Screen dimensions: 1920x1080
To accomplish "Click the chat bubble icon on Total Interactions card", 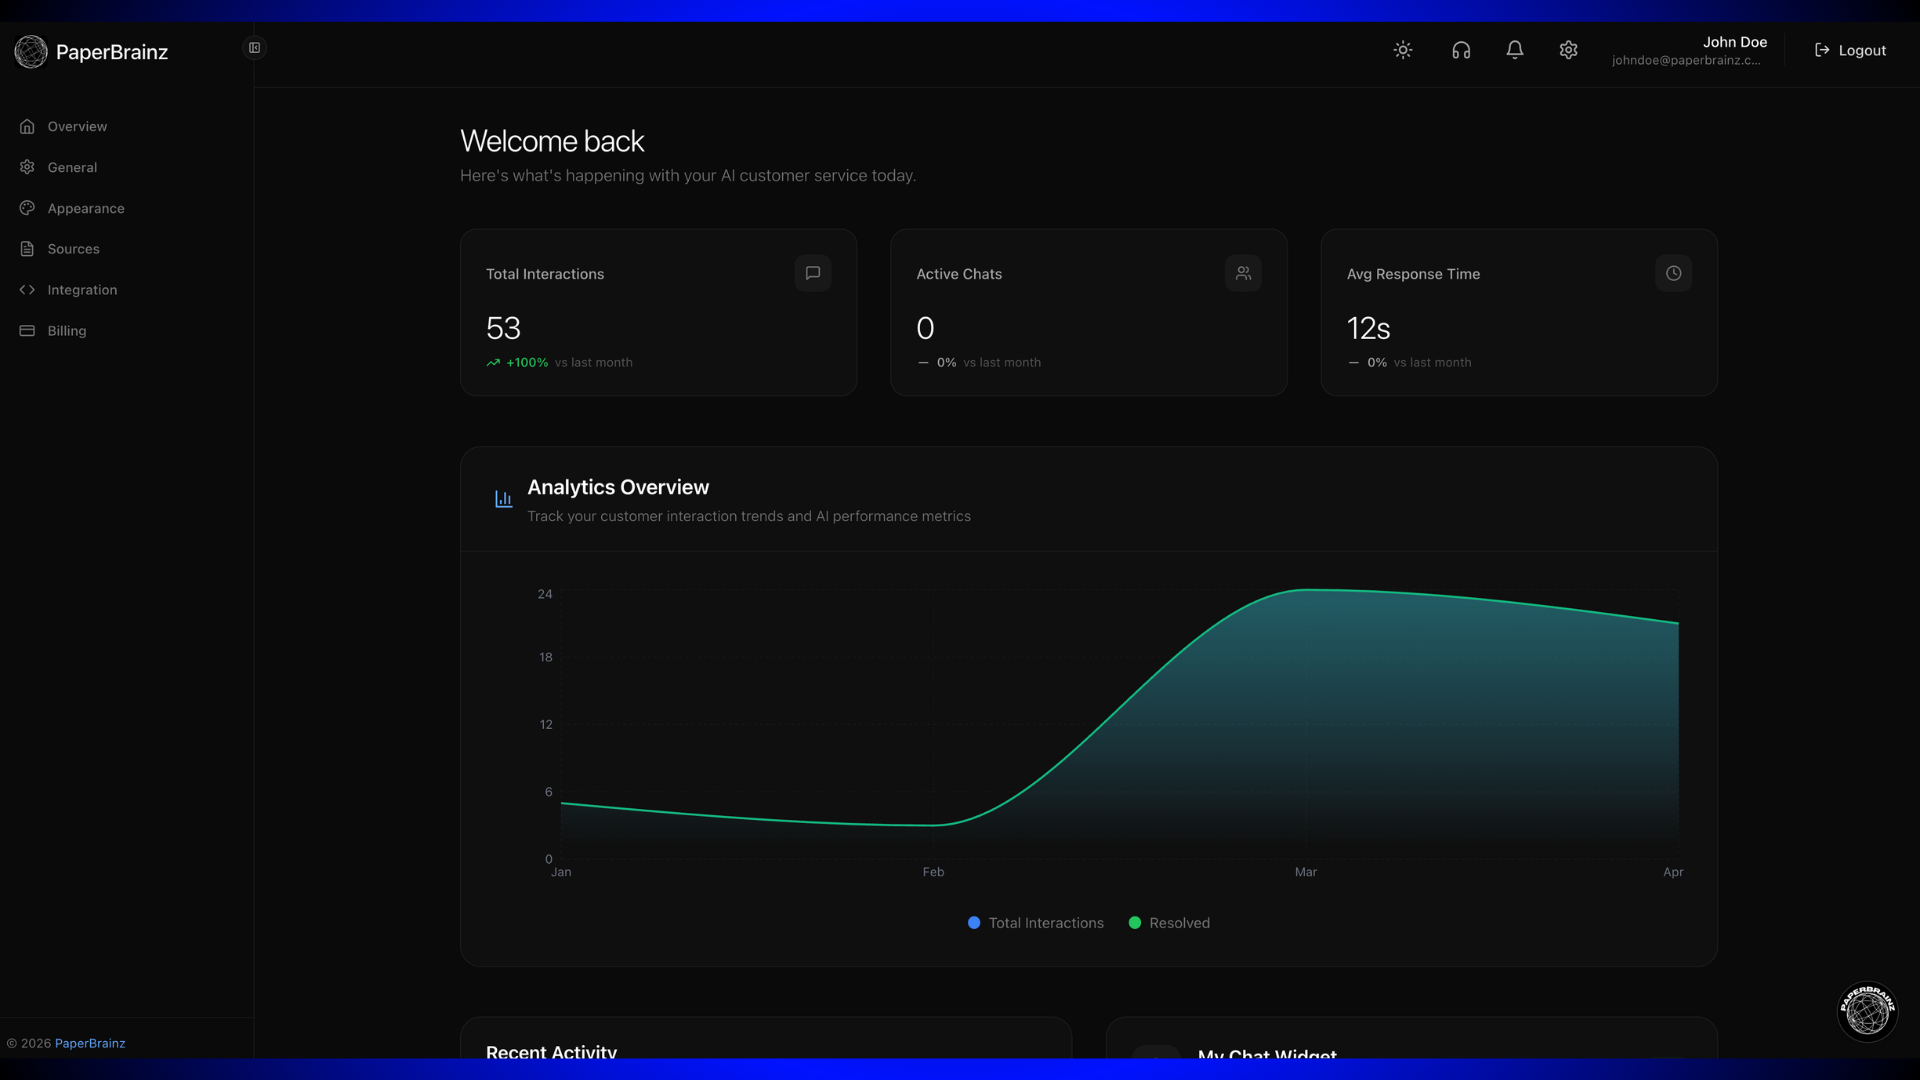I will (813, 273).
